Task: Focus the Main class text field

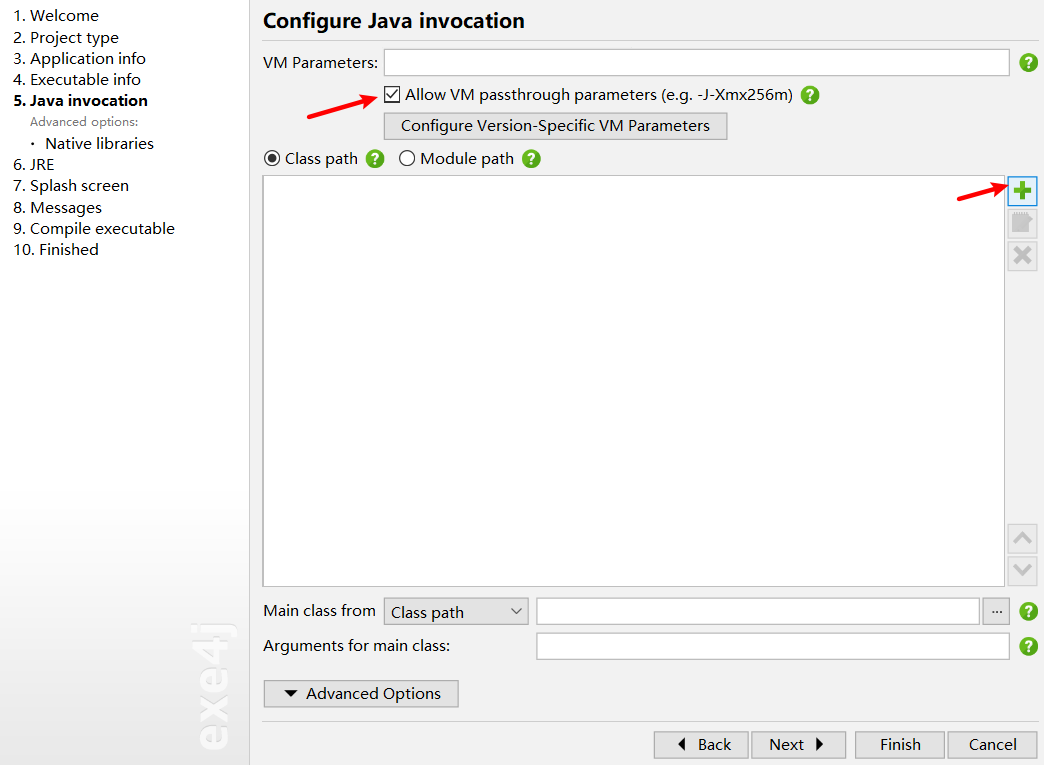Action: coord(758,611)
